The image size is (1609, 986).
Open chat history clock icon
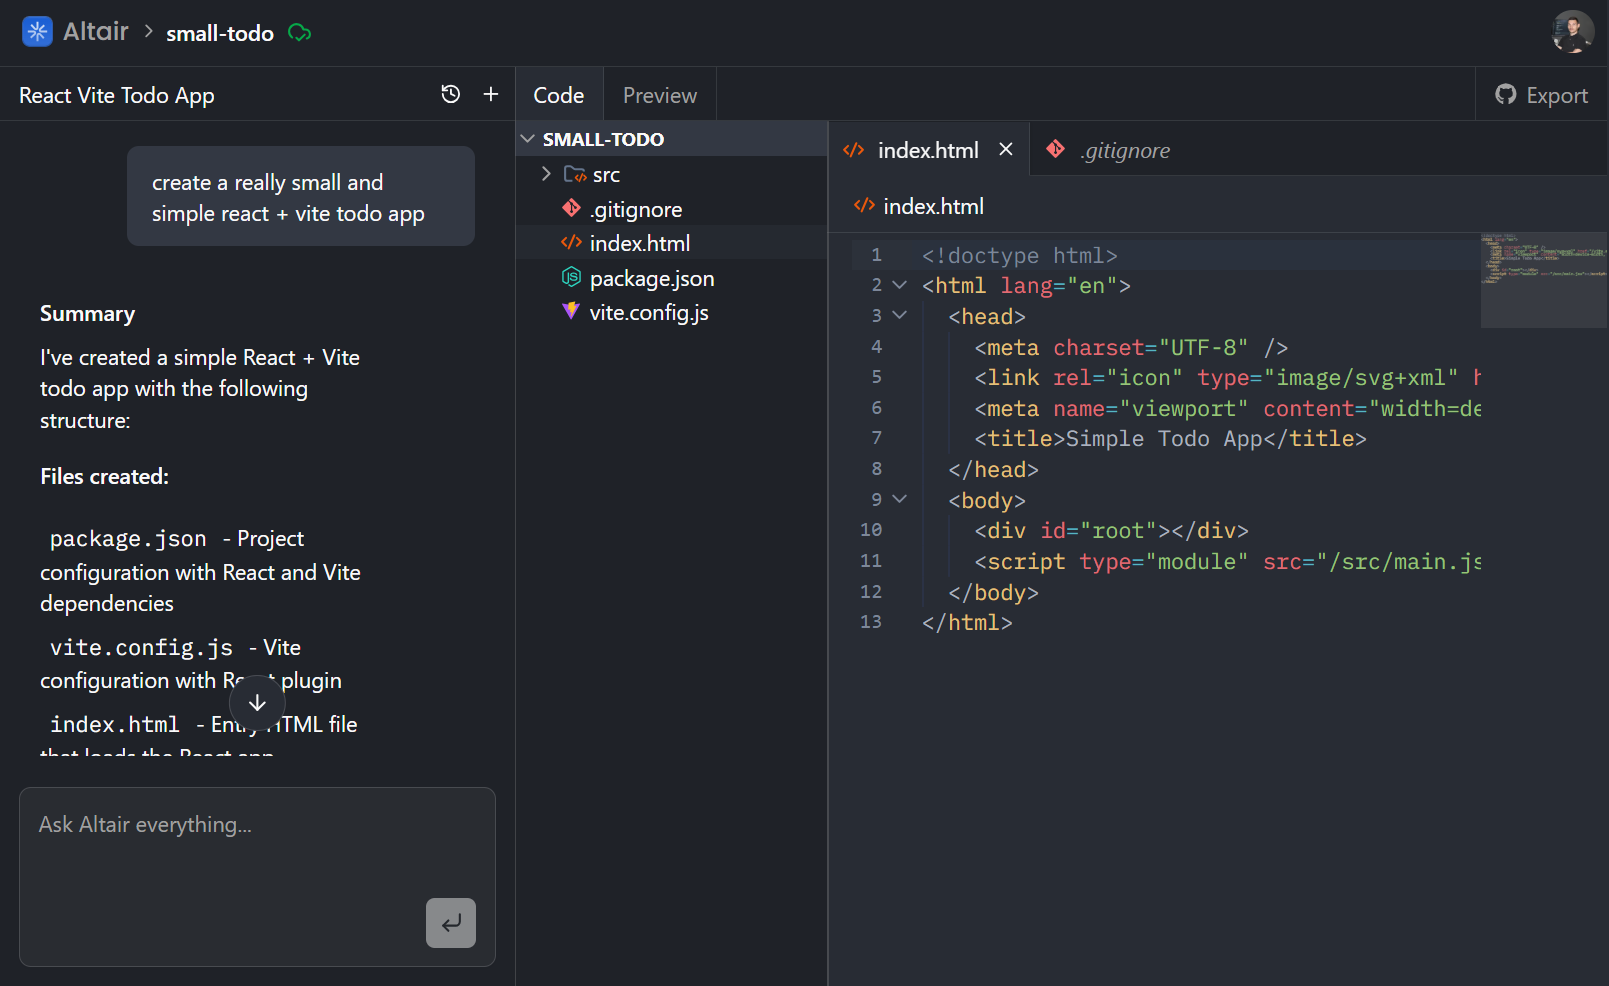(451, 94)
